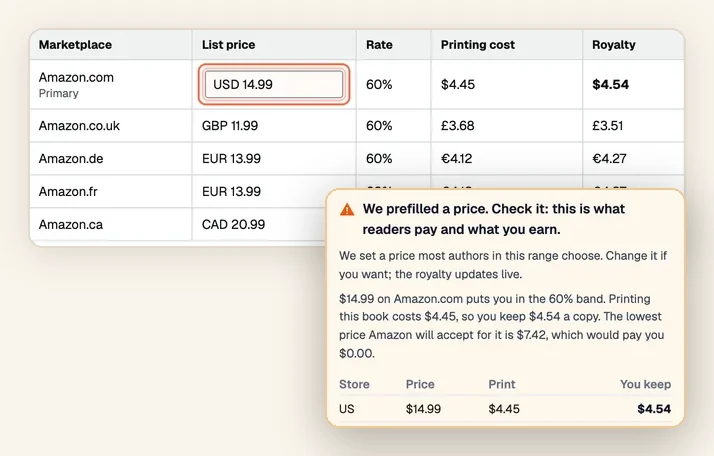Screen dimensions: 714x456
Task: Select the Amazon.de marketplace row
Action: (357, 159)
